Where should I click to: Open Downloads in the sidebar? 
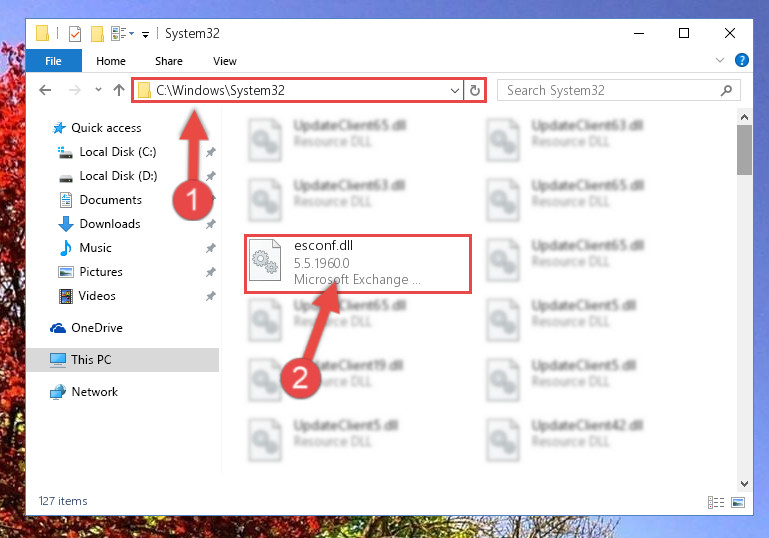pyautogui.click(x=110, y=224)
